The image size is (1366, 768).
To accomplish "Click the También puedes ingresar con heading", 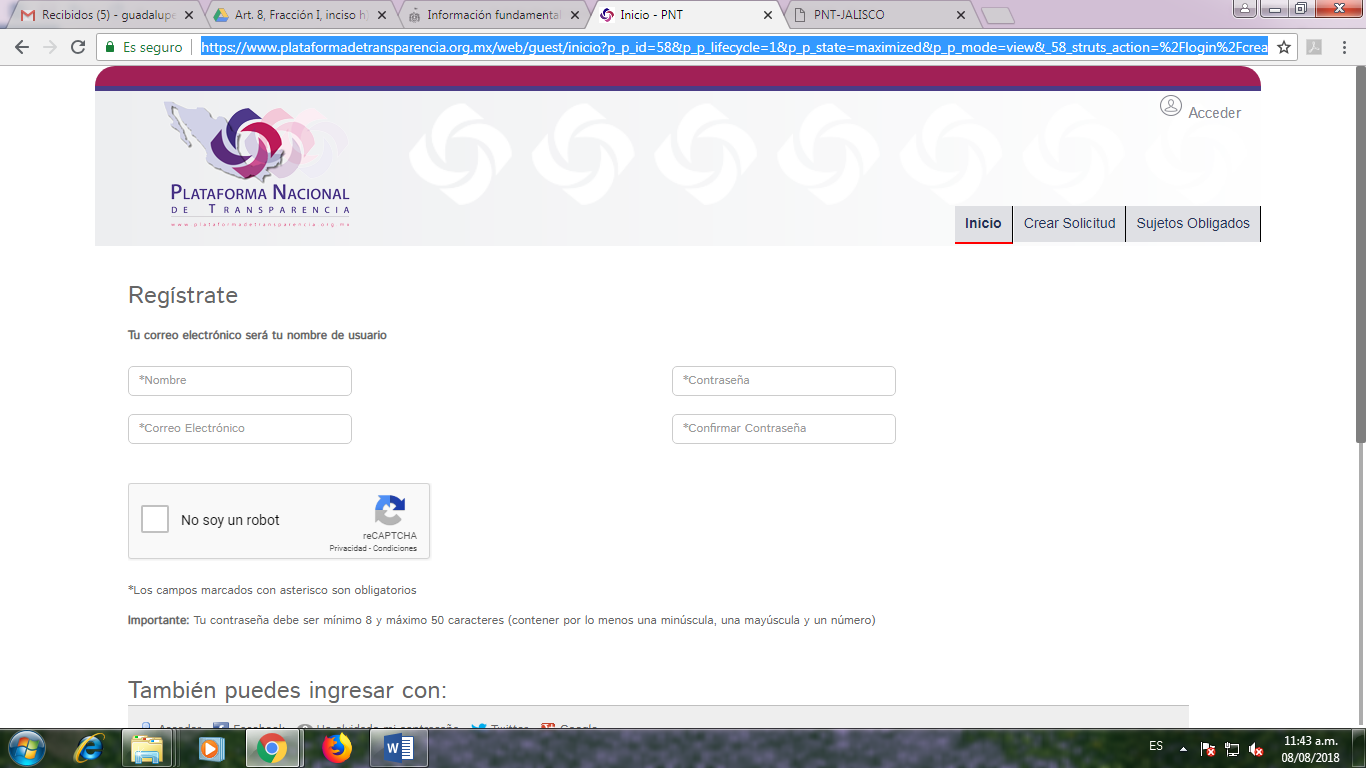I will (x=287, y=691).
